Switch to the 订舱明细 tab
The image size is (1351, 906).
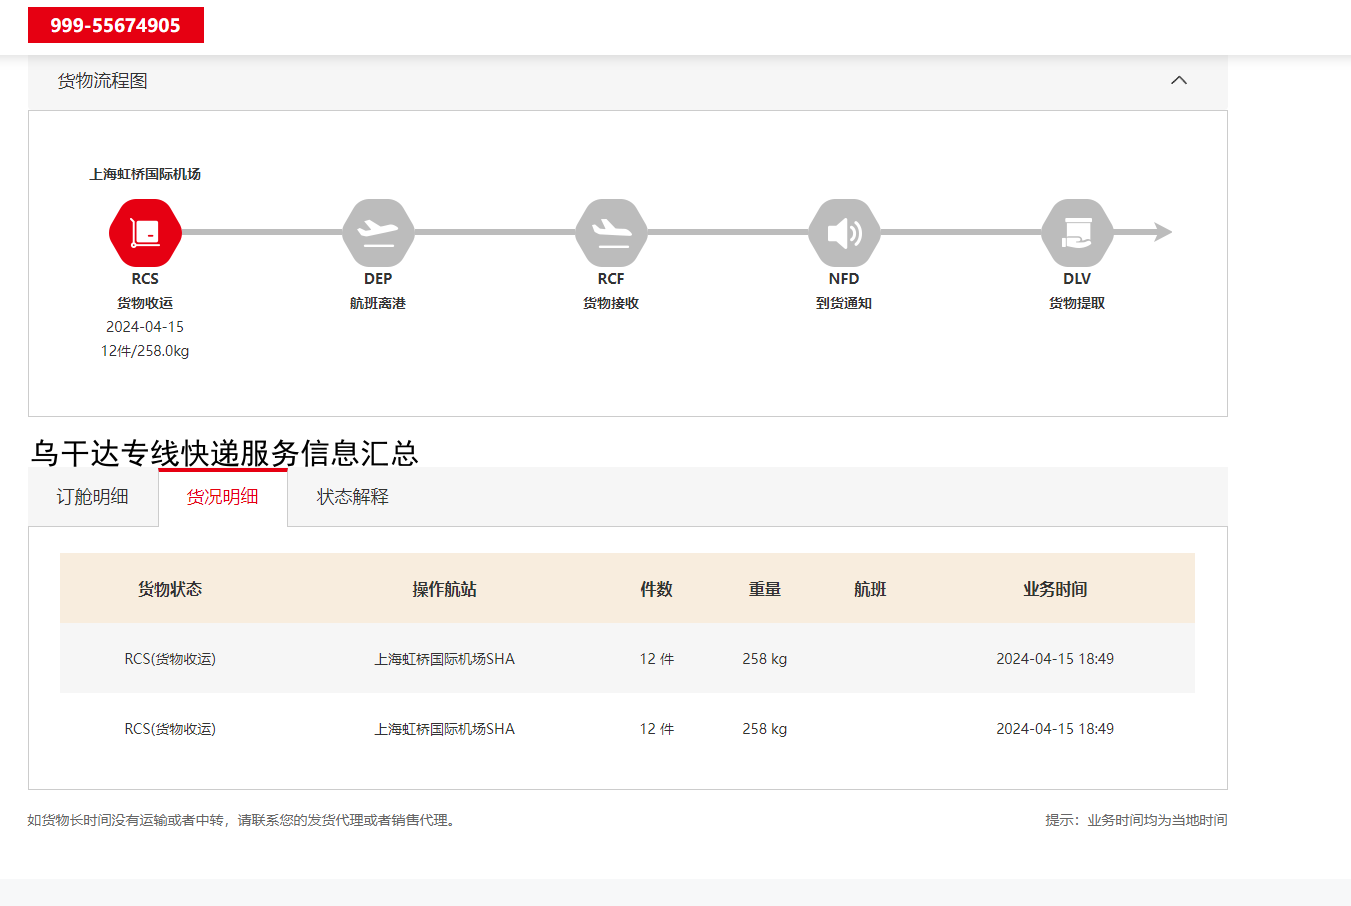click(x=92, y=496)
